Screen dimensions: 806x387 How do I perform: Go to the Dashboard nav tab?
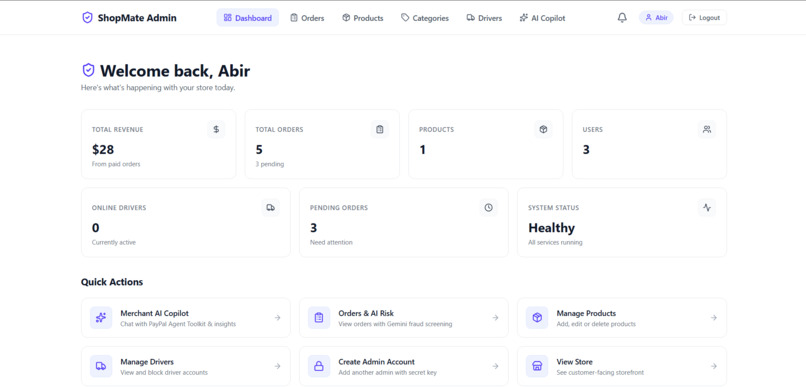(248, 17)
